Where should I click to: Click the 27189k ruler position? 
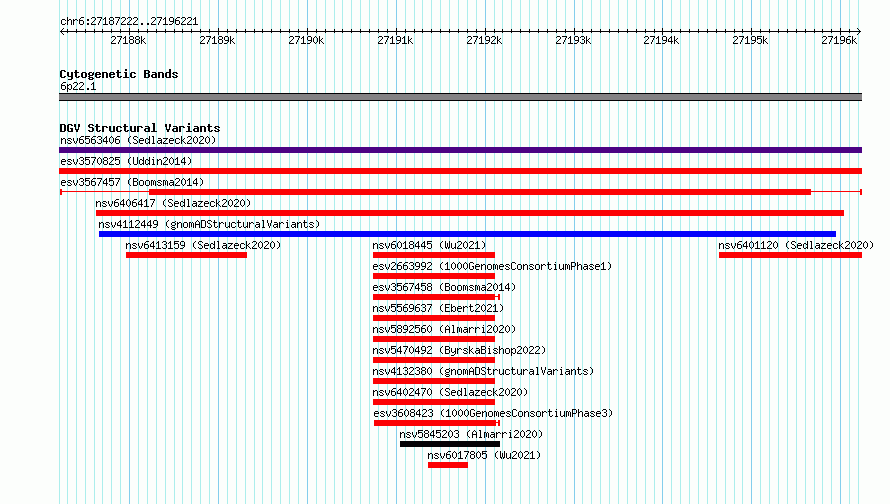[x=217, y=40]
